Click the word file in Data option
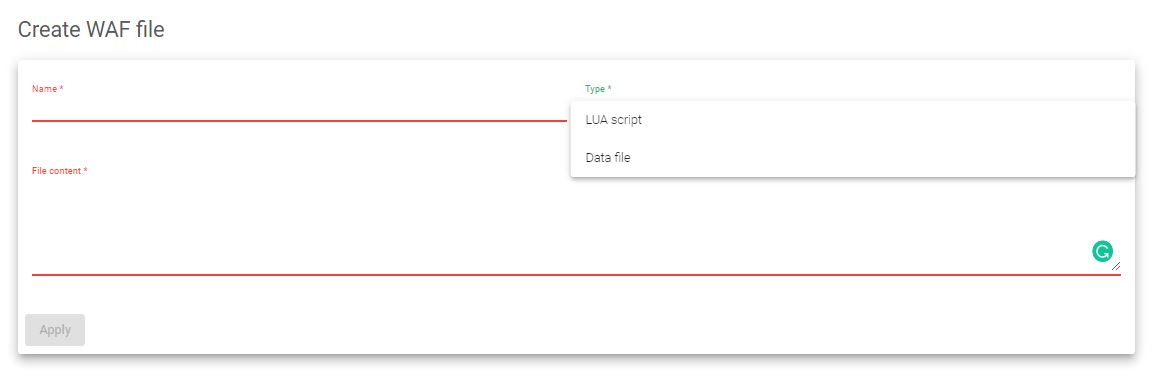The image size is (1162, 378). [622, 157]
